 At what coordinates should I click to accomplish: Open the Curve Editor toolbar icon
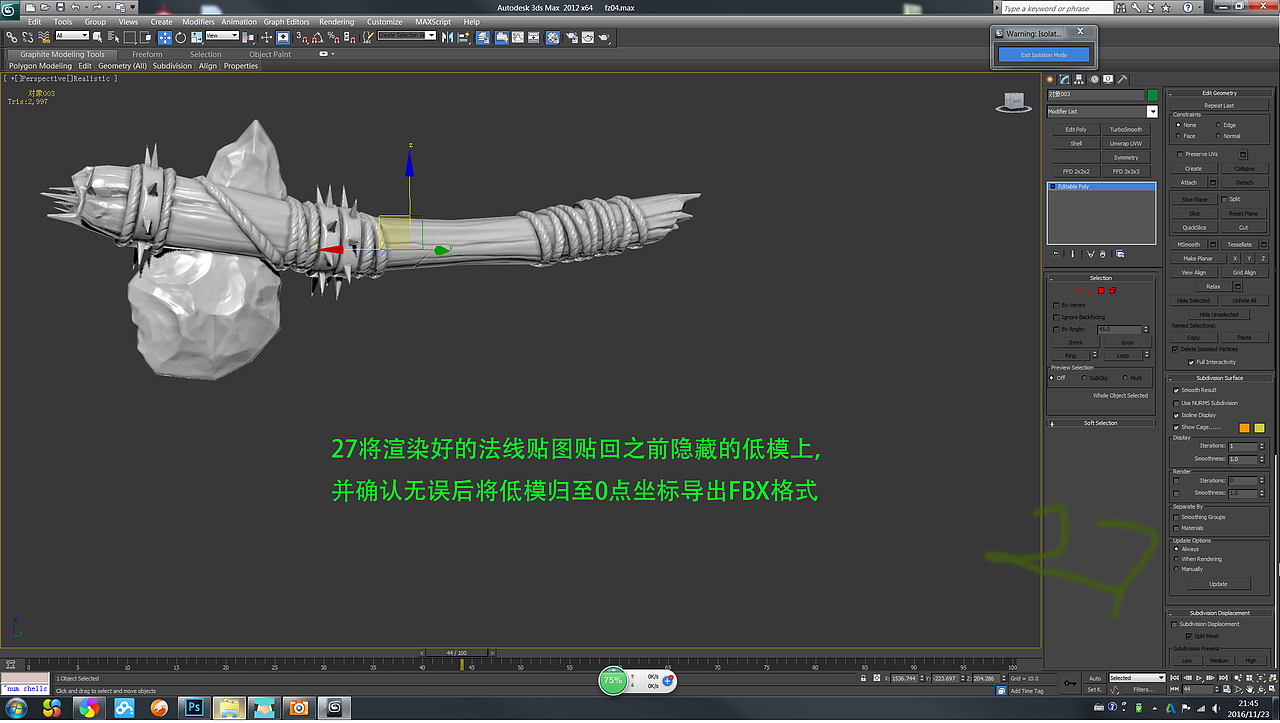(x=518, y=38)
